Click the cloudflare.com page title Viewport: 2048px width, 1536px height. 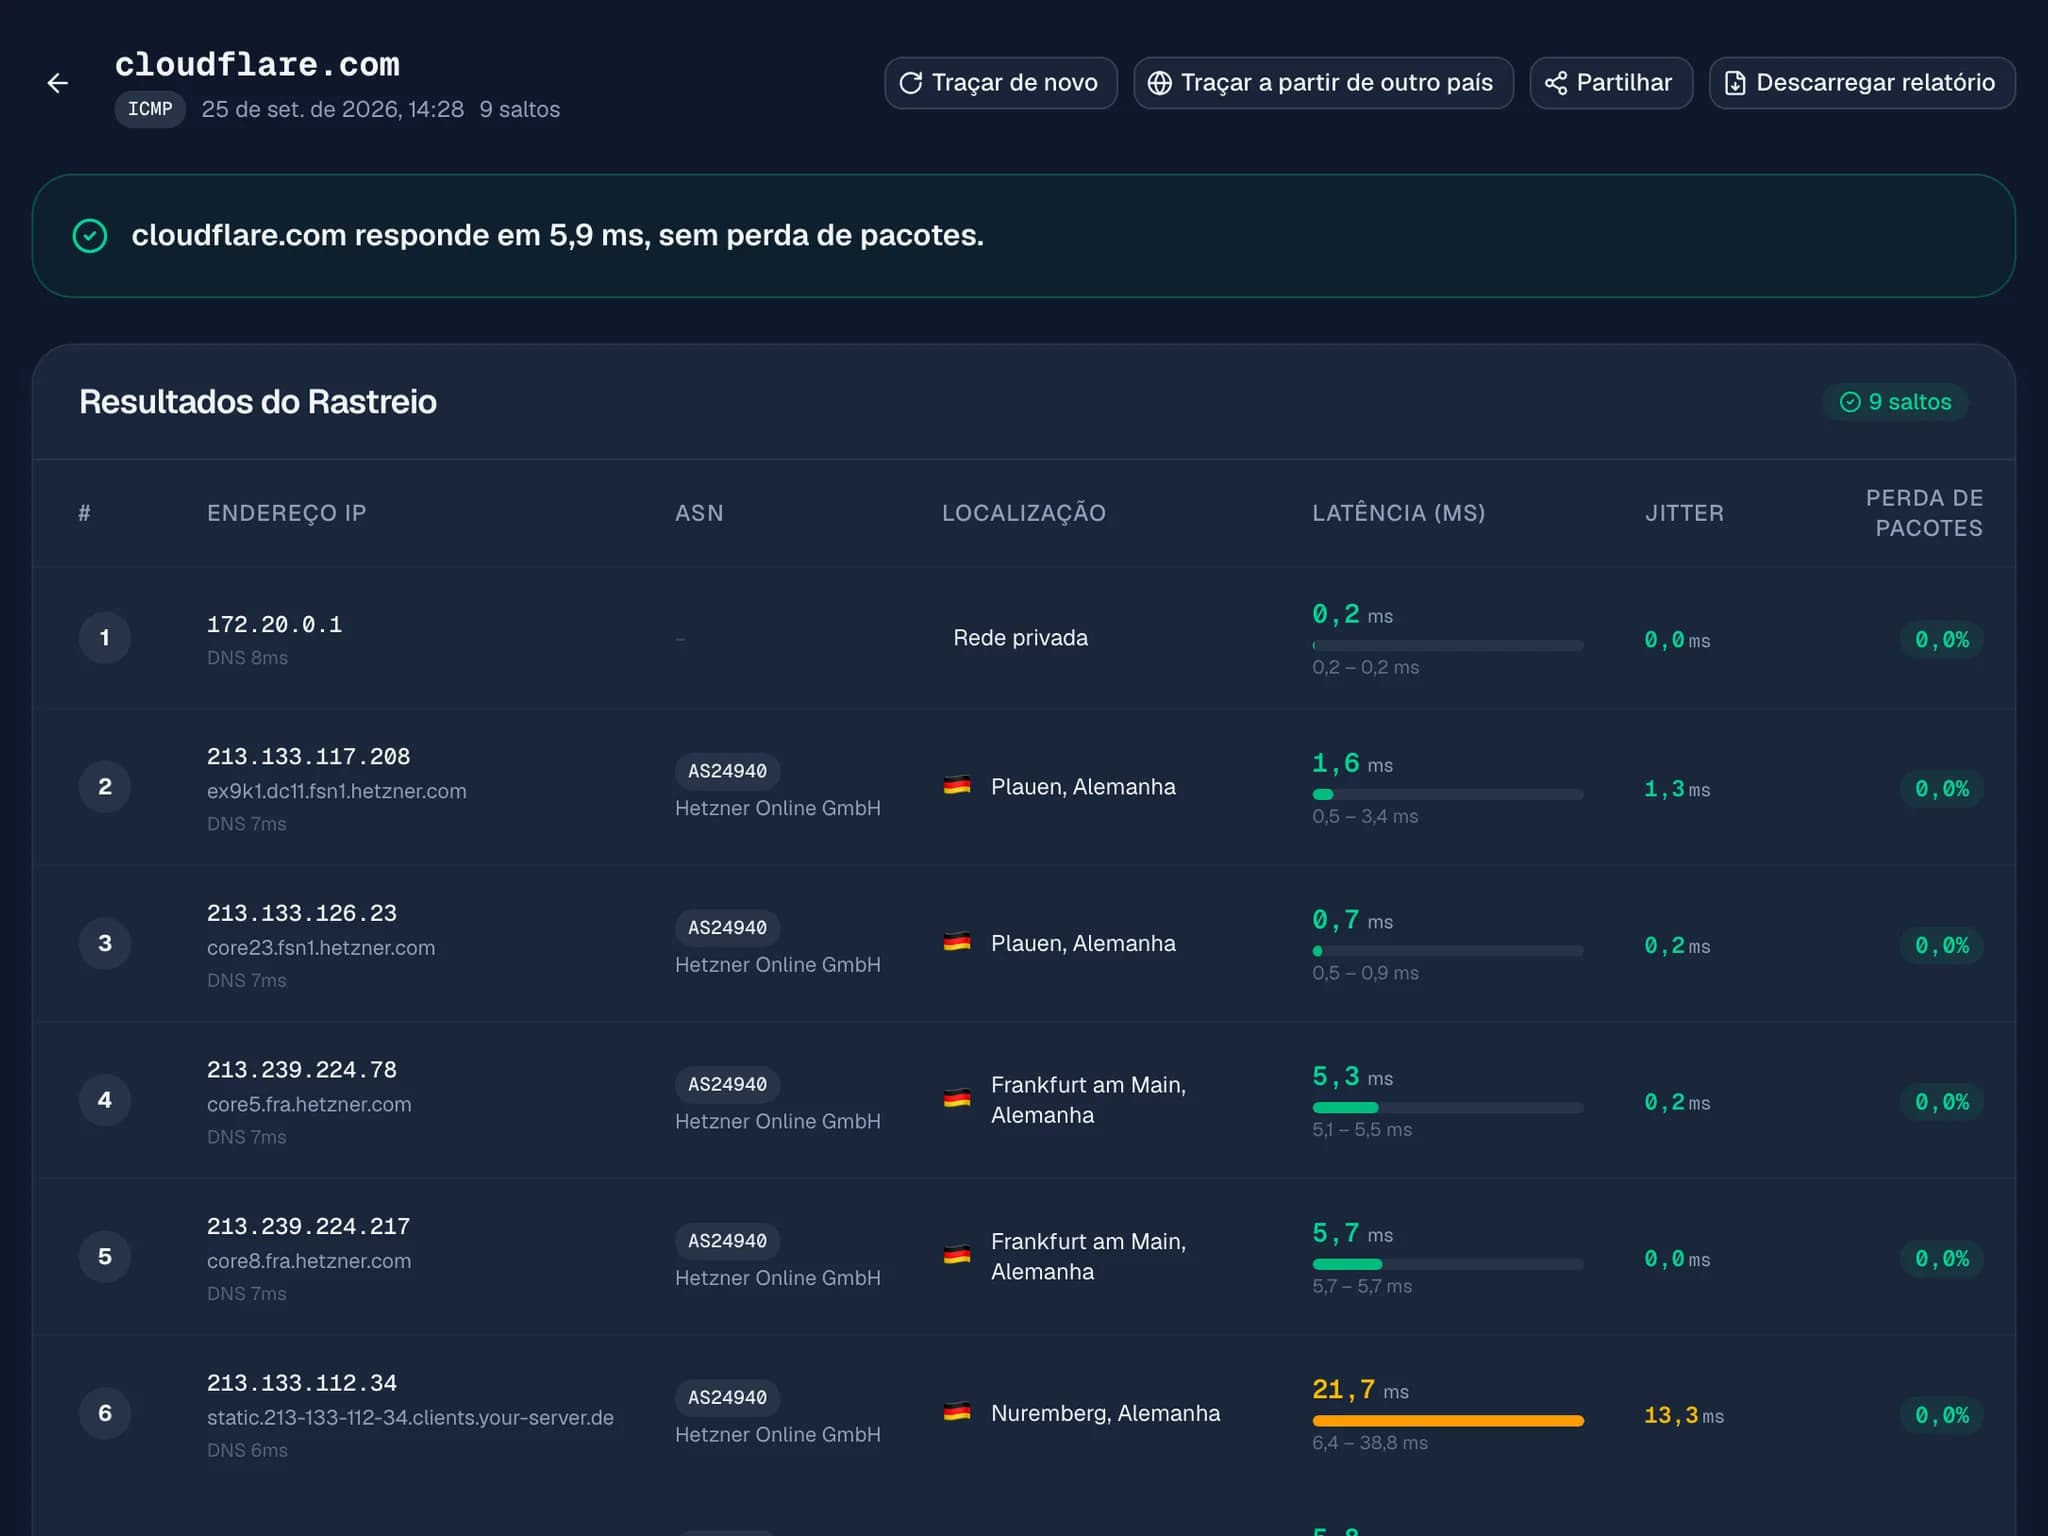pyautogui.click(x=257, y=65)
